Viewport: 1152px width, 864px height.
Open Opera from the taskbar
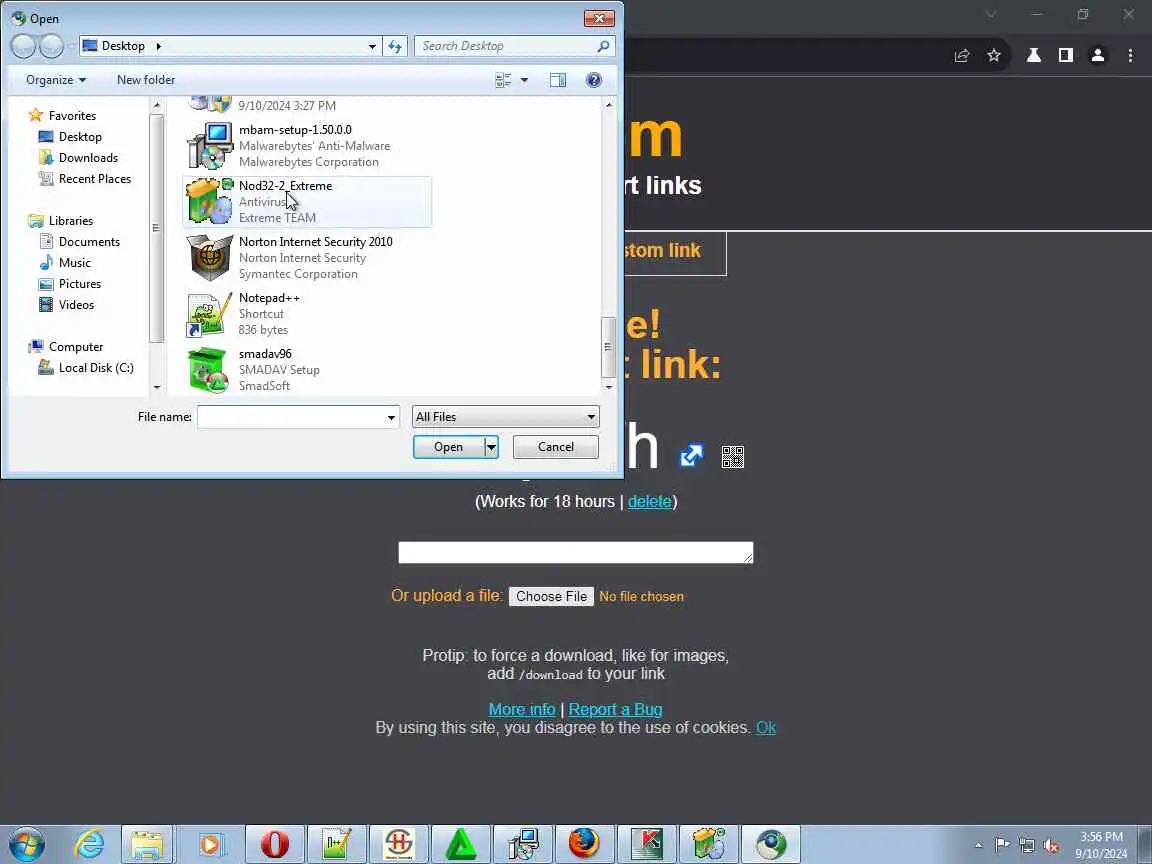pyautogui.click(x=274, y=844)
